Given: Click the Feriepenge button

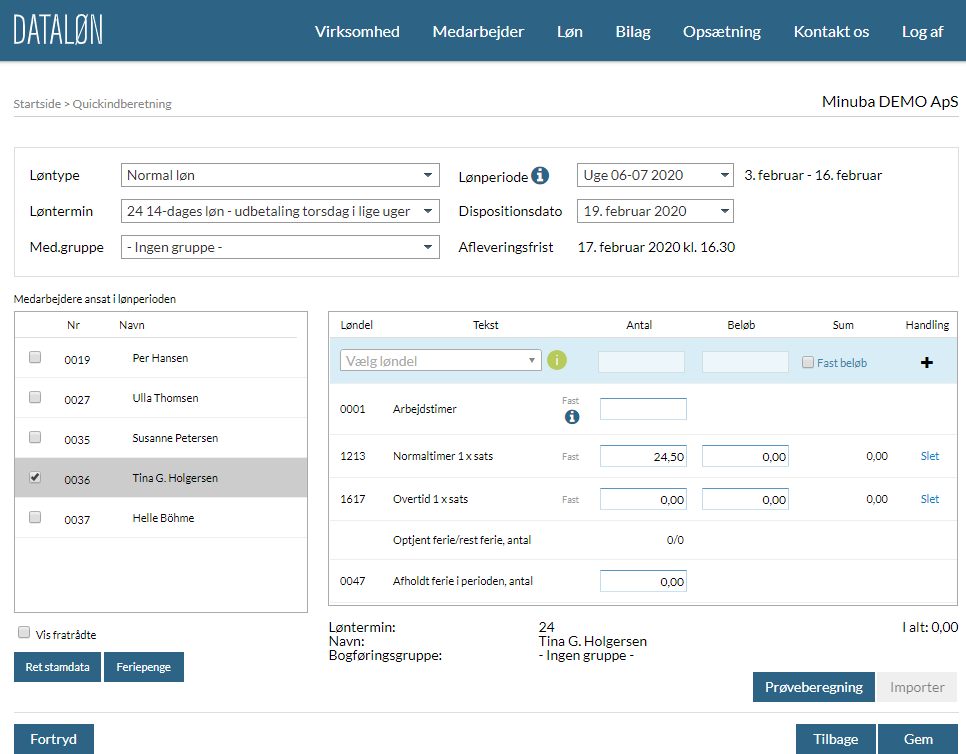Looking at the screenshot, I should 144,667.
